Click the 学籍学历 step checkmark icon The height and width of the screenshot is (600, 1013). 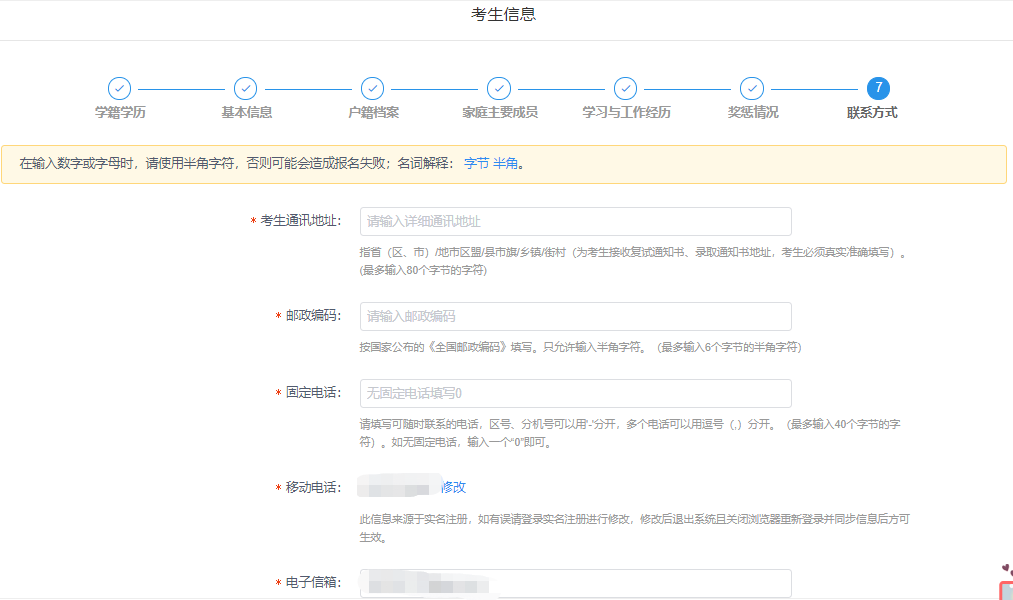pos(120,88)
